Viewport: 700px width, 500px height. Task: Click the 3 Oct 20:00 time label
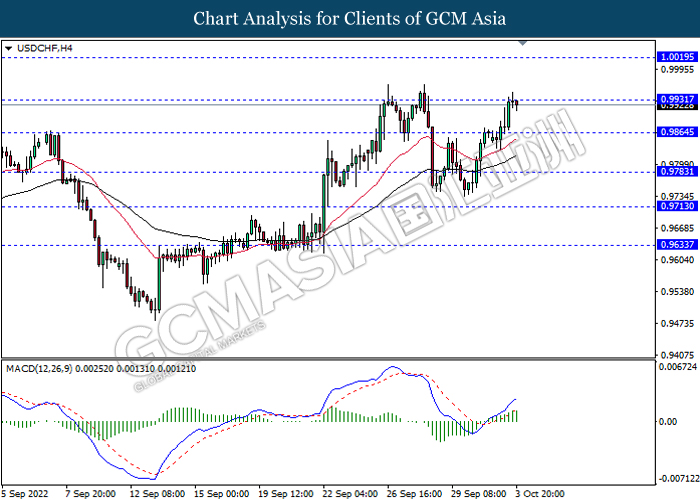[x=540, y=494]
